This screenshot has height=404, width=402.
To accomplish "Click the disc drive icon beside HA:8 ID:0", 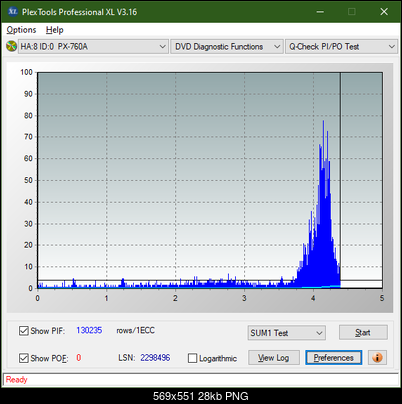I will (11, 46).
